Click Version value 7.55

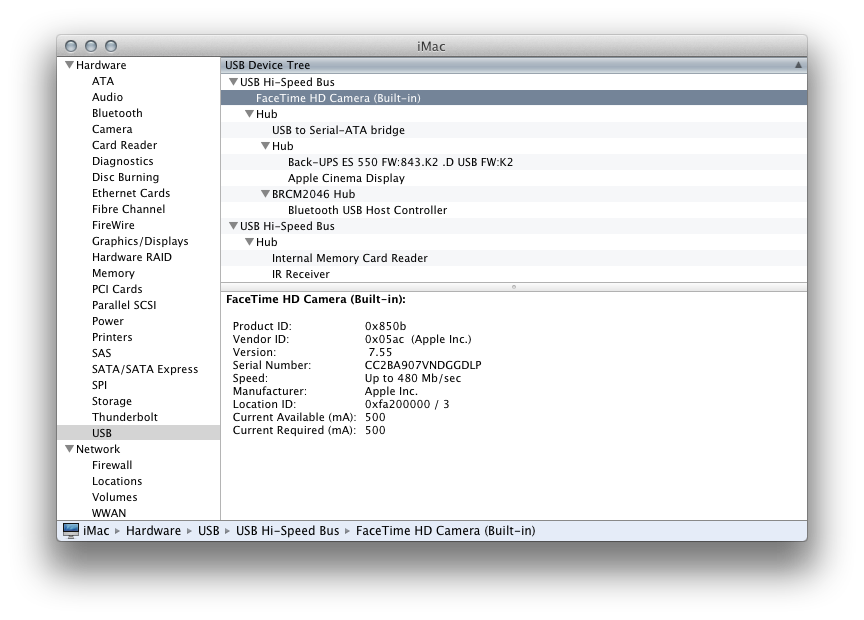point(380,352)
